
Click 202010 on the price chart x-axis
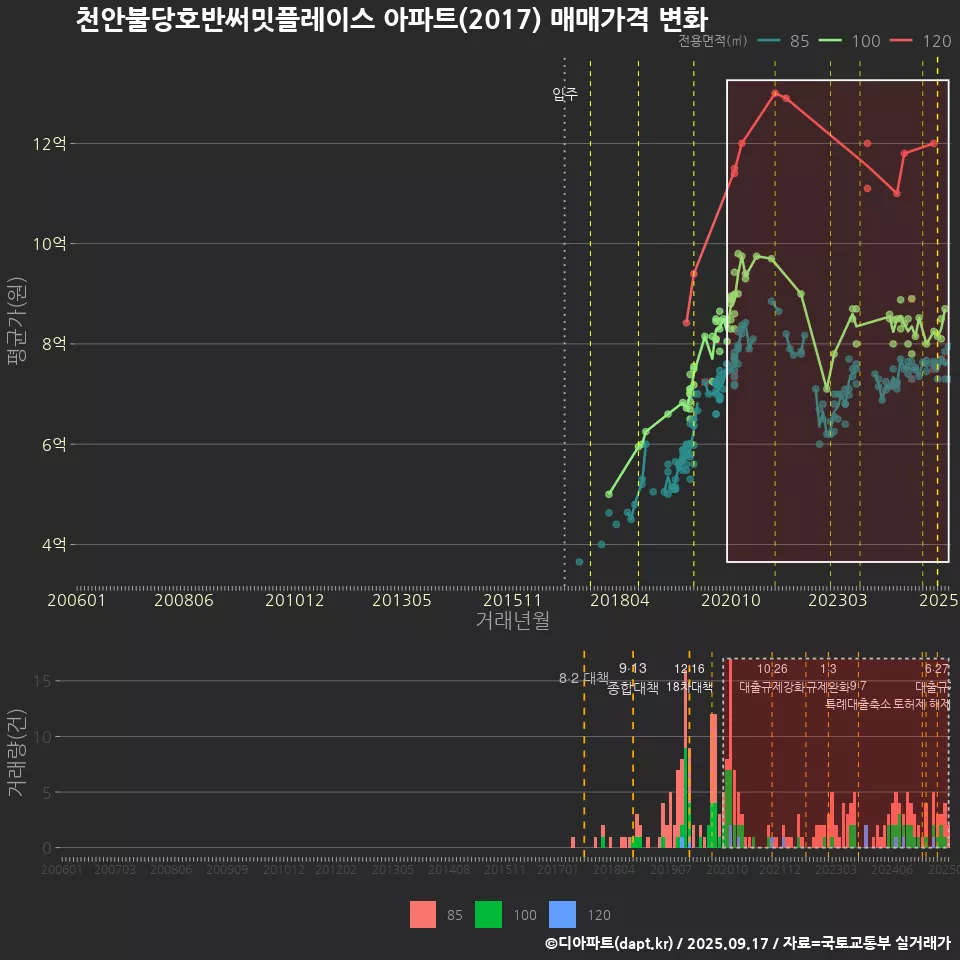click(730, 600)
